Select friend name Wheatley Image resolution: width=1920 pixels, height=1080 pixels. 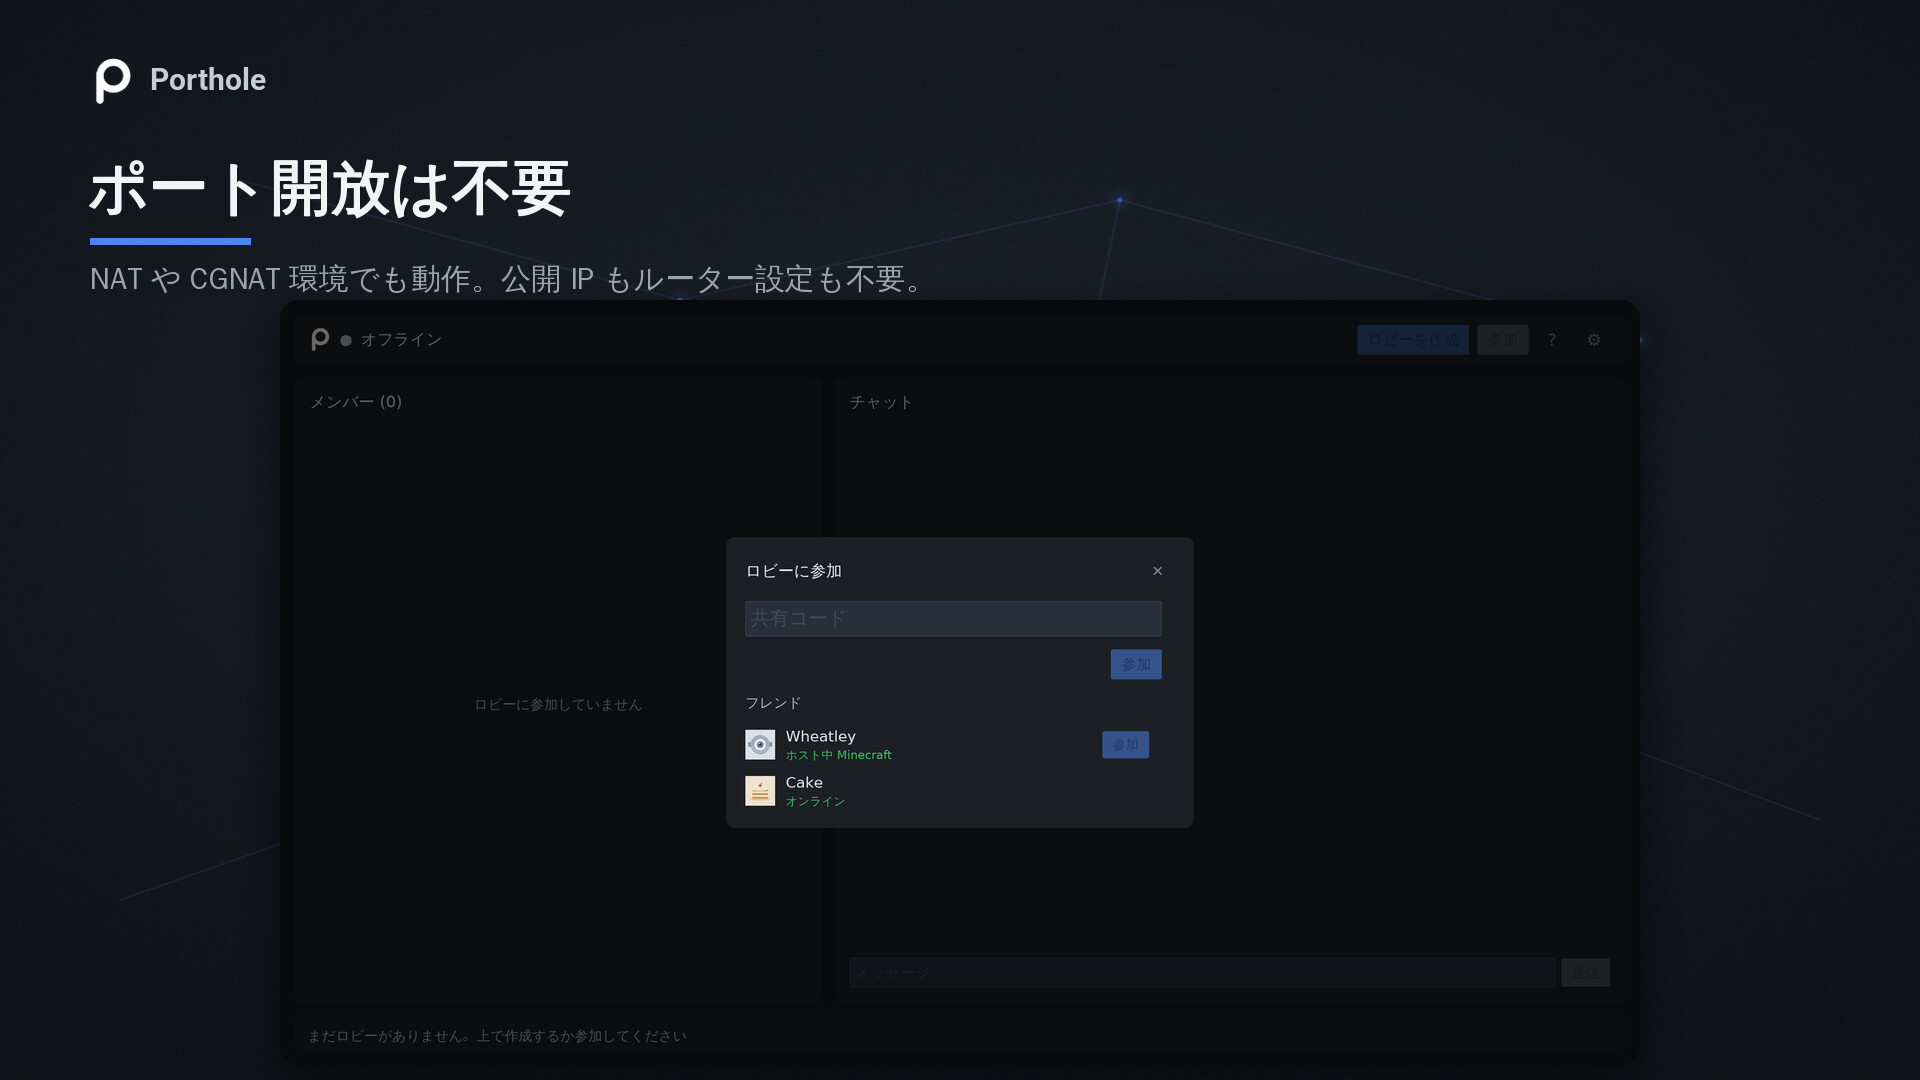coord(820,736)
